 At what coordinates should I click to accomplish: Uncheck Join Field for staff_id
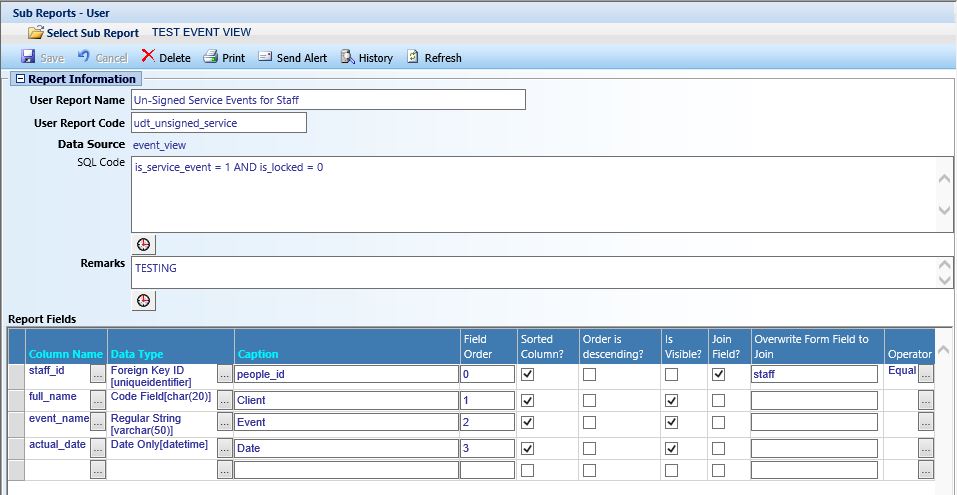tap(719, 374)
